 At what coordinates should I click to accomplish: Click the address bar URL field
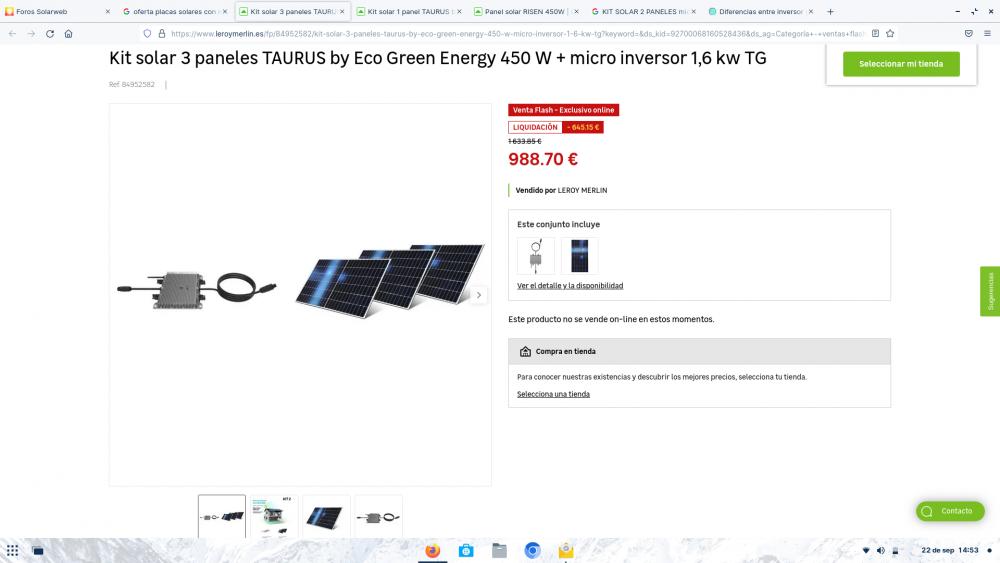[x=517, y=34]
